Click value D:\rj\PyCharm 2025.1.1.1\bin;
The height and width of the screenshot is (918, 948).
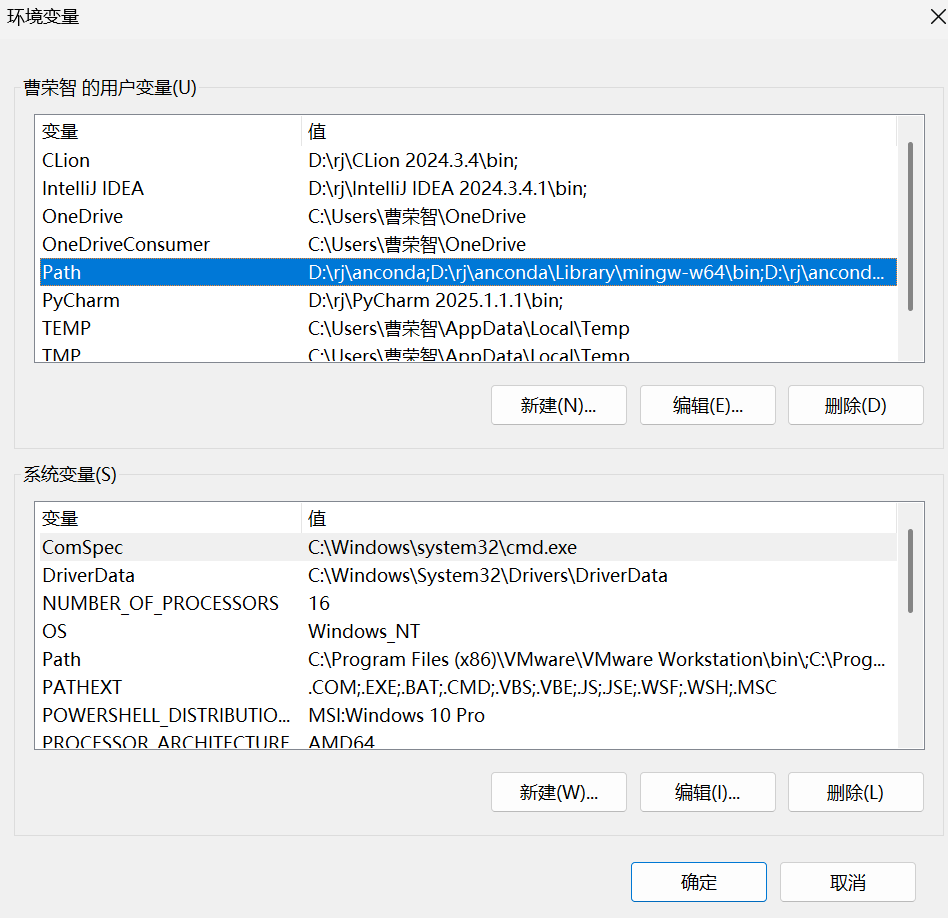pos(435,301)
